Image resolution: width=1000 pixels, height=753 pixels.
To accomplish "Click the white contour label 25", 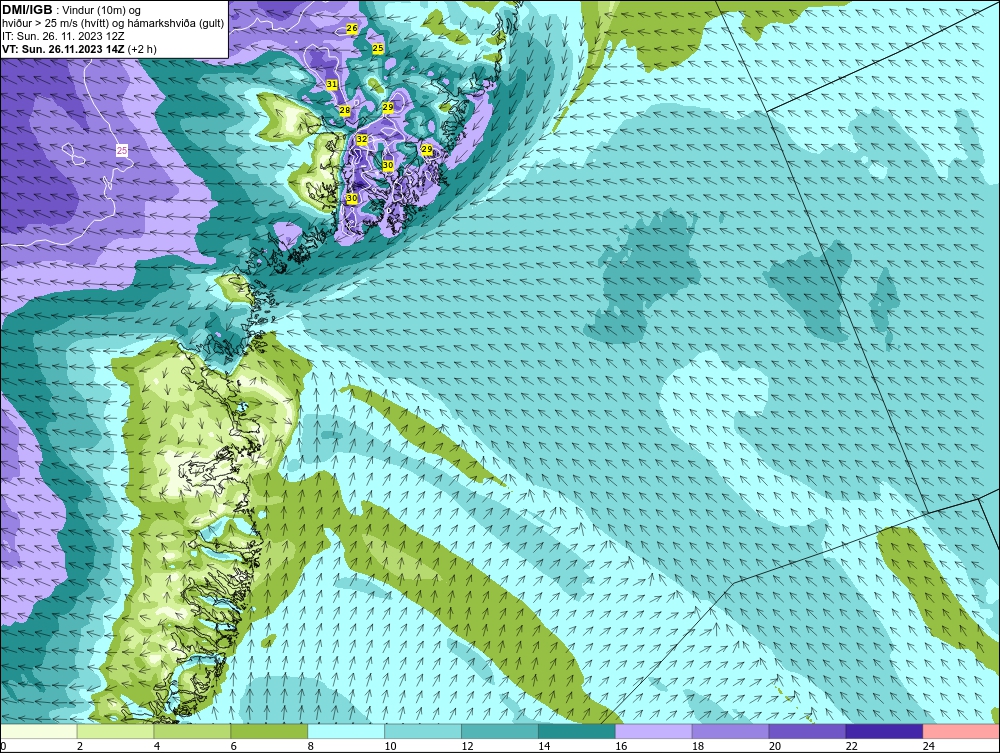I will (122, 150).
